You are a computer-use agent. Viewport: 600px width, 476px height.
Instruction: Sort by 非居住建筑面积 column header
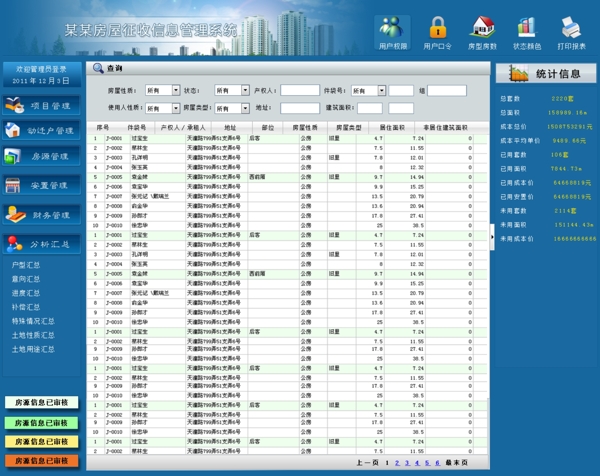click(x=445, y=127)
